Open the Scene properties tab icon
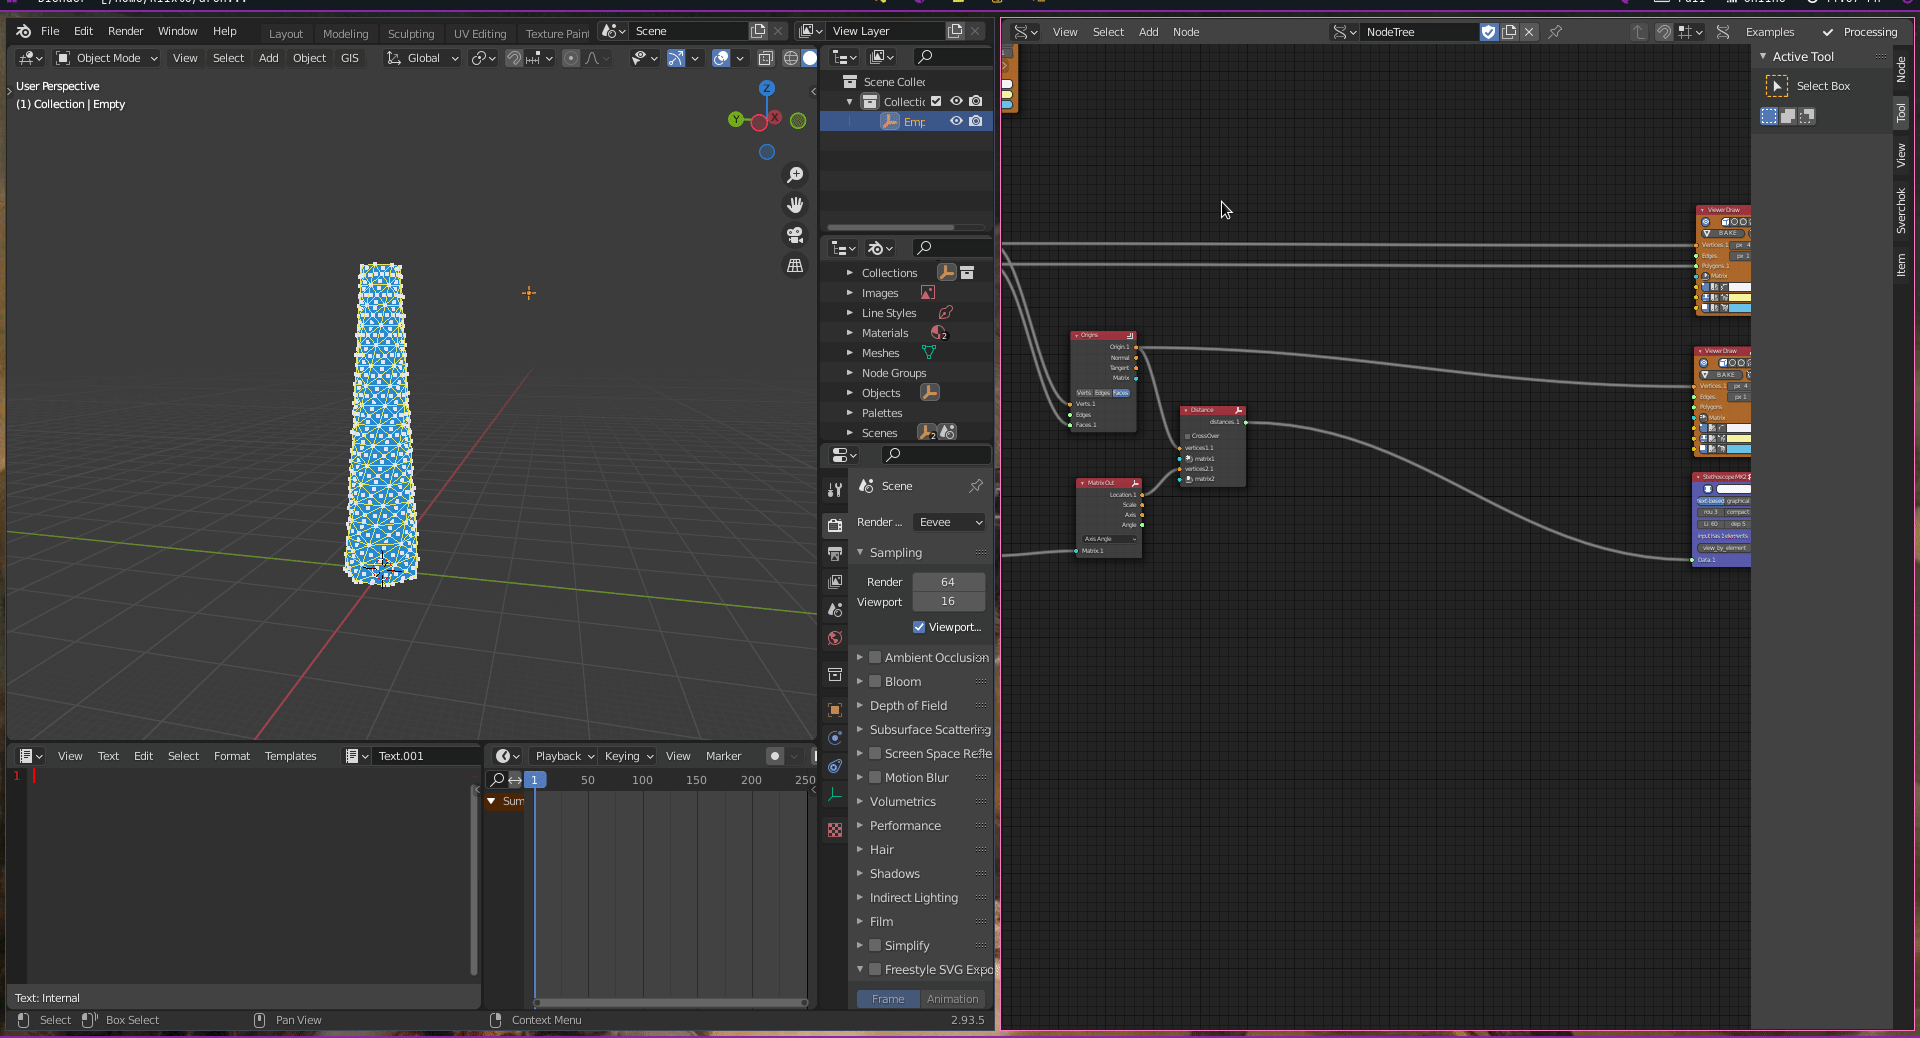The height and width of the screenshot is (1038, 1920). pos(835,609)
